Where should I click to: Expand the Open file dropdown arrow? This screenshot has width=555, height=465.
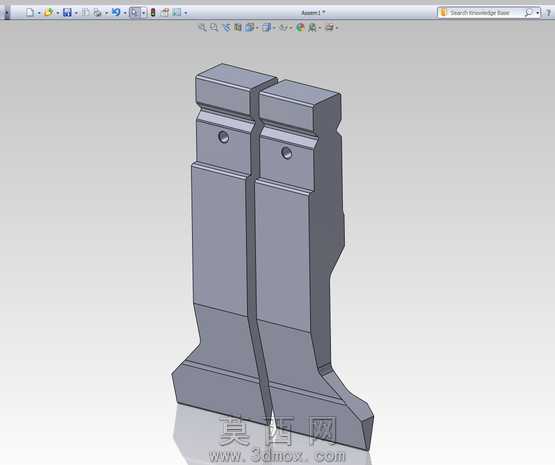pos(58,13)
